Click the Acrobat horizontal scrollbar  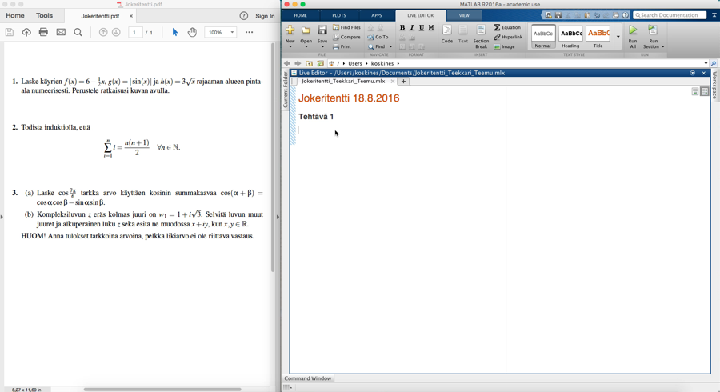[x=162, y=389]
